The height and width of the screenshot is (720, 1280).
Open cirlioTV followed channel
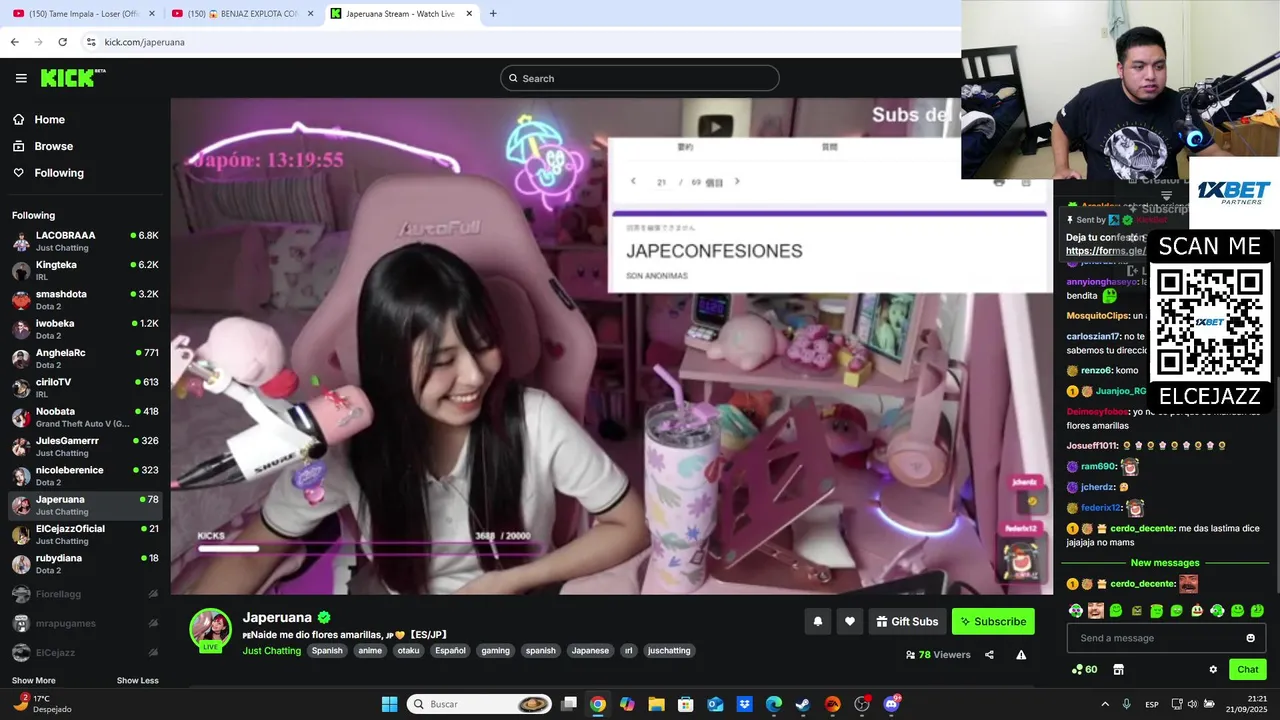[x=85, y=388]
